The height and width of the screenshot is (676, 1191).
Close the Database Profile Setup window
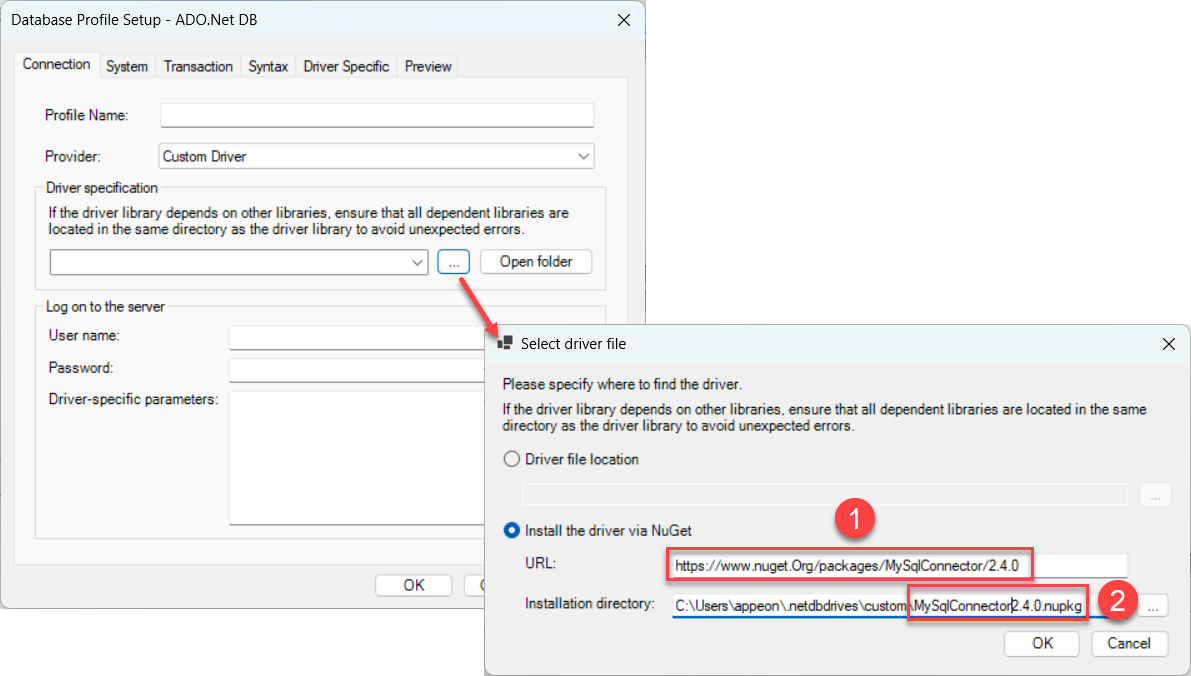(x=623, y=20)
